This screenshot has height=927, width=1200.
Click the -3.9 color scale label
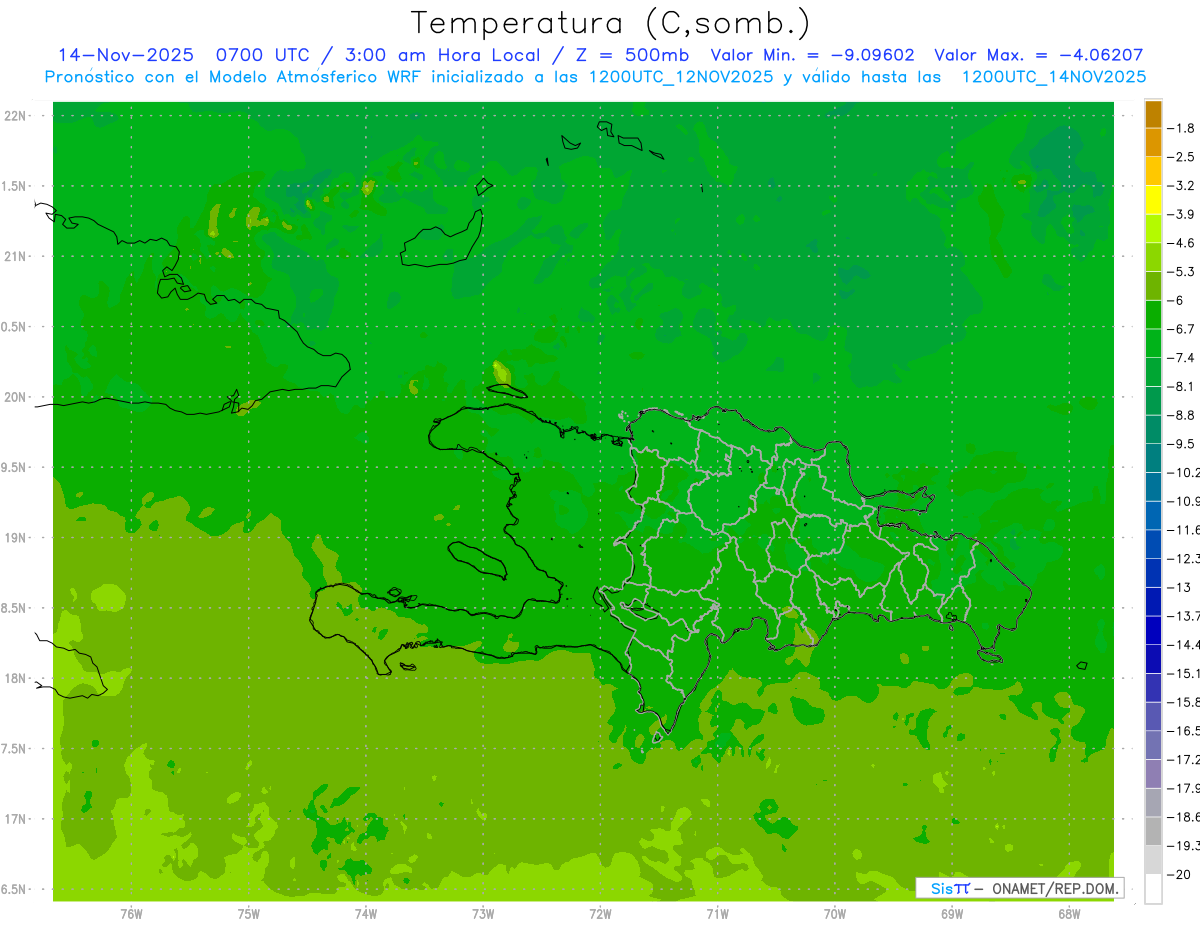pyautogui.click(x=1181, y=214)
